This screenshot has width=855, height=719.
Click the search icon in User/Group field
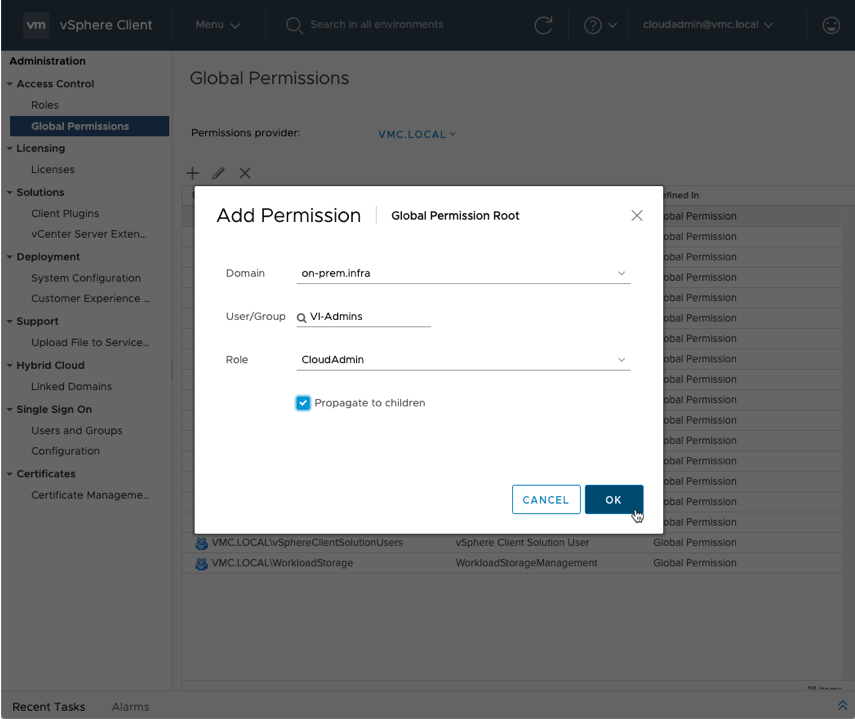302,317
